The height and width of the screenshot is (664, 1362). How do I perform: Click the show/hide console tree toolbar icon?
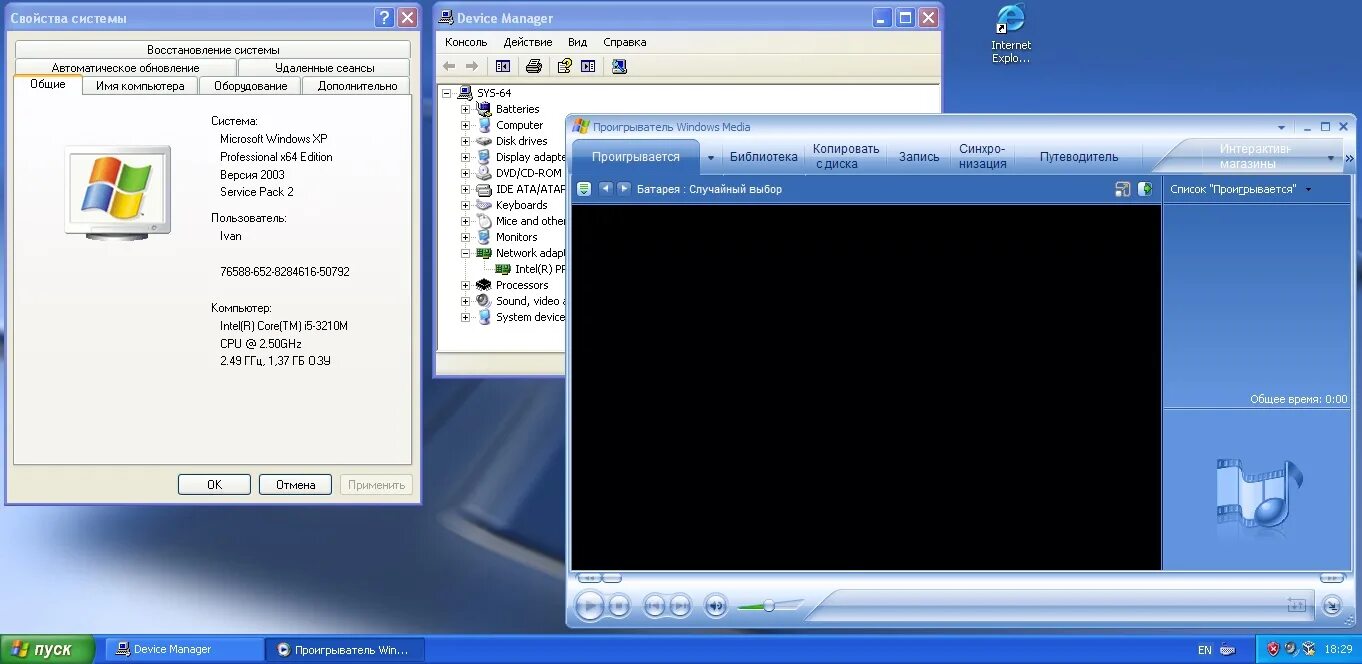[503, 66]
